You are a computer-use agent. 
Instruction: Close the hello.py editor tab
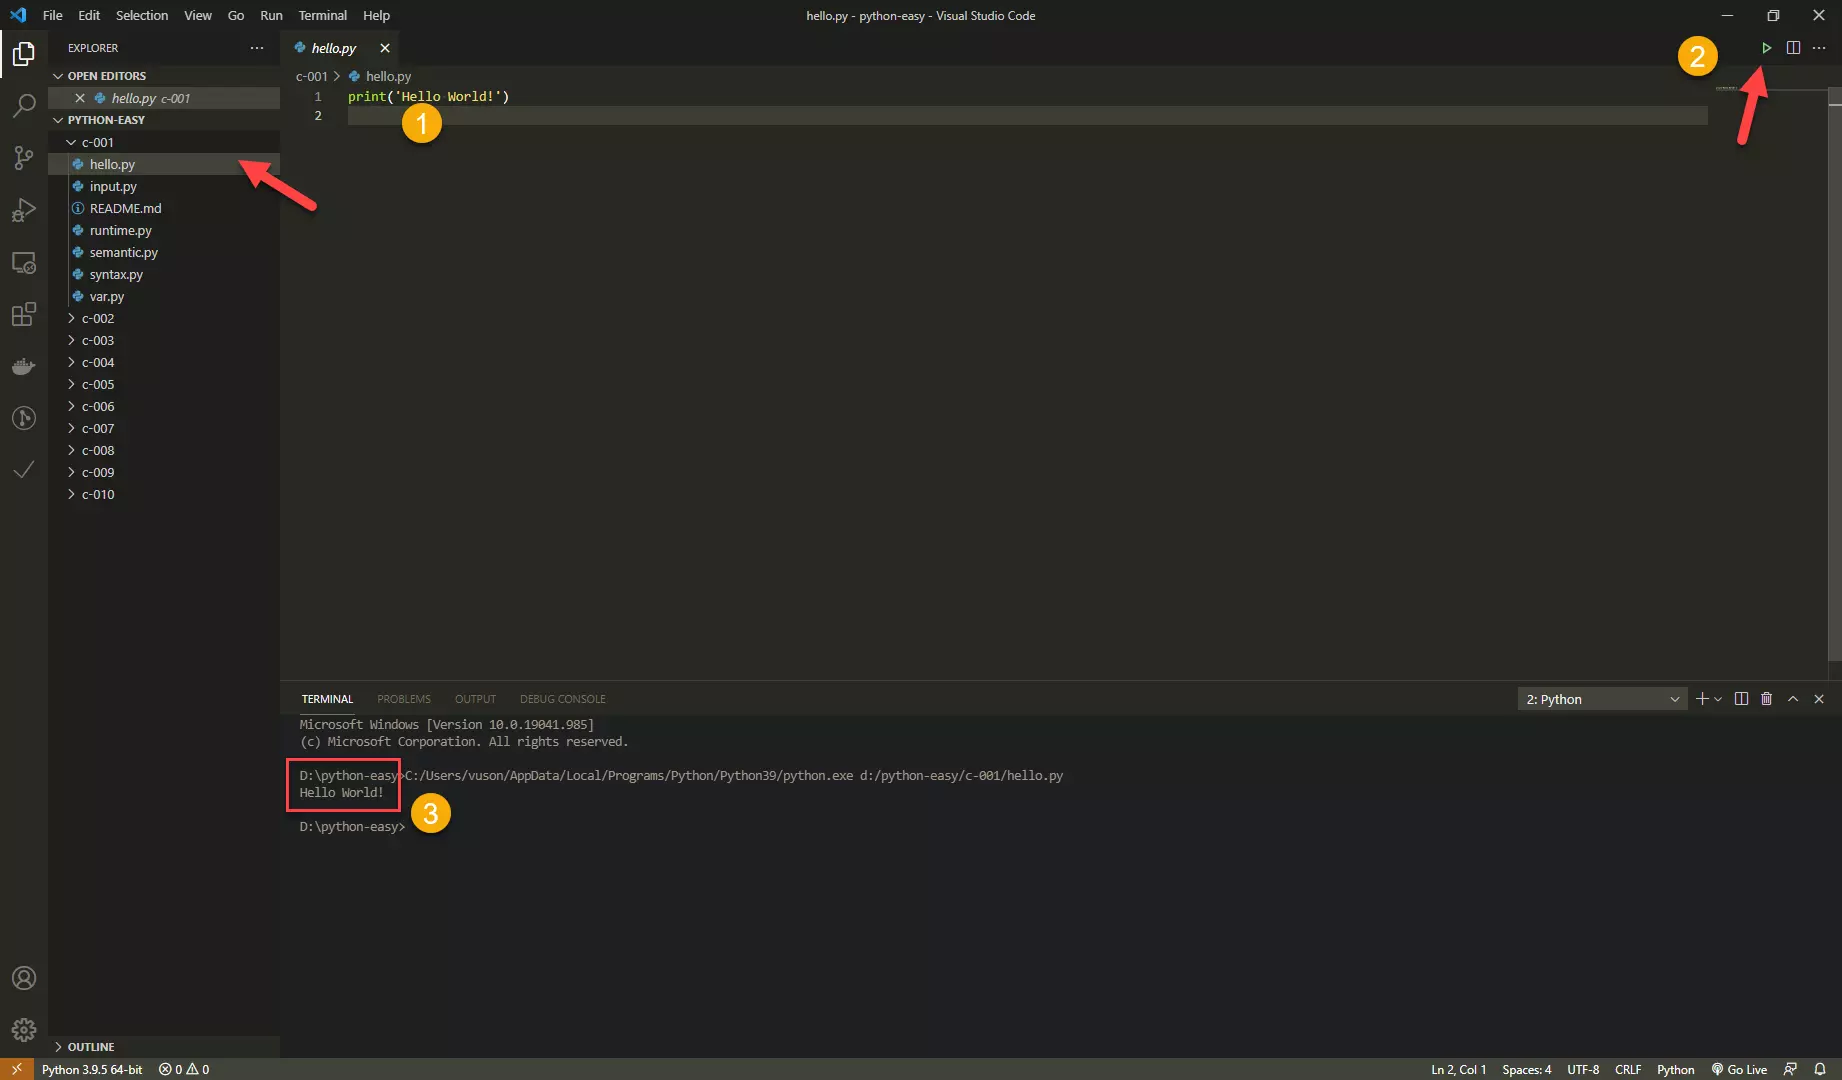[385, 48]
